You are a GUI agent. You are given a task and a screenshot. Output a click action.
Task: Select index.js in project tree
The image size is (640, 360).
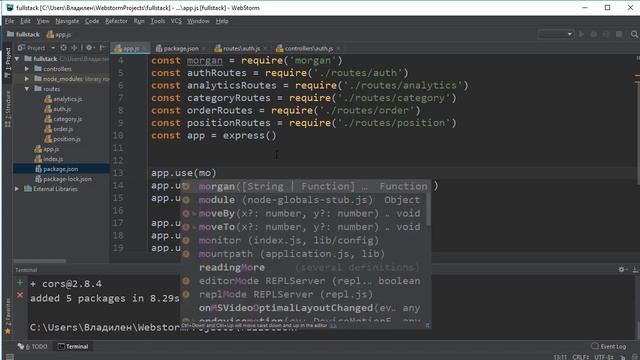tap(49, 159)
